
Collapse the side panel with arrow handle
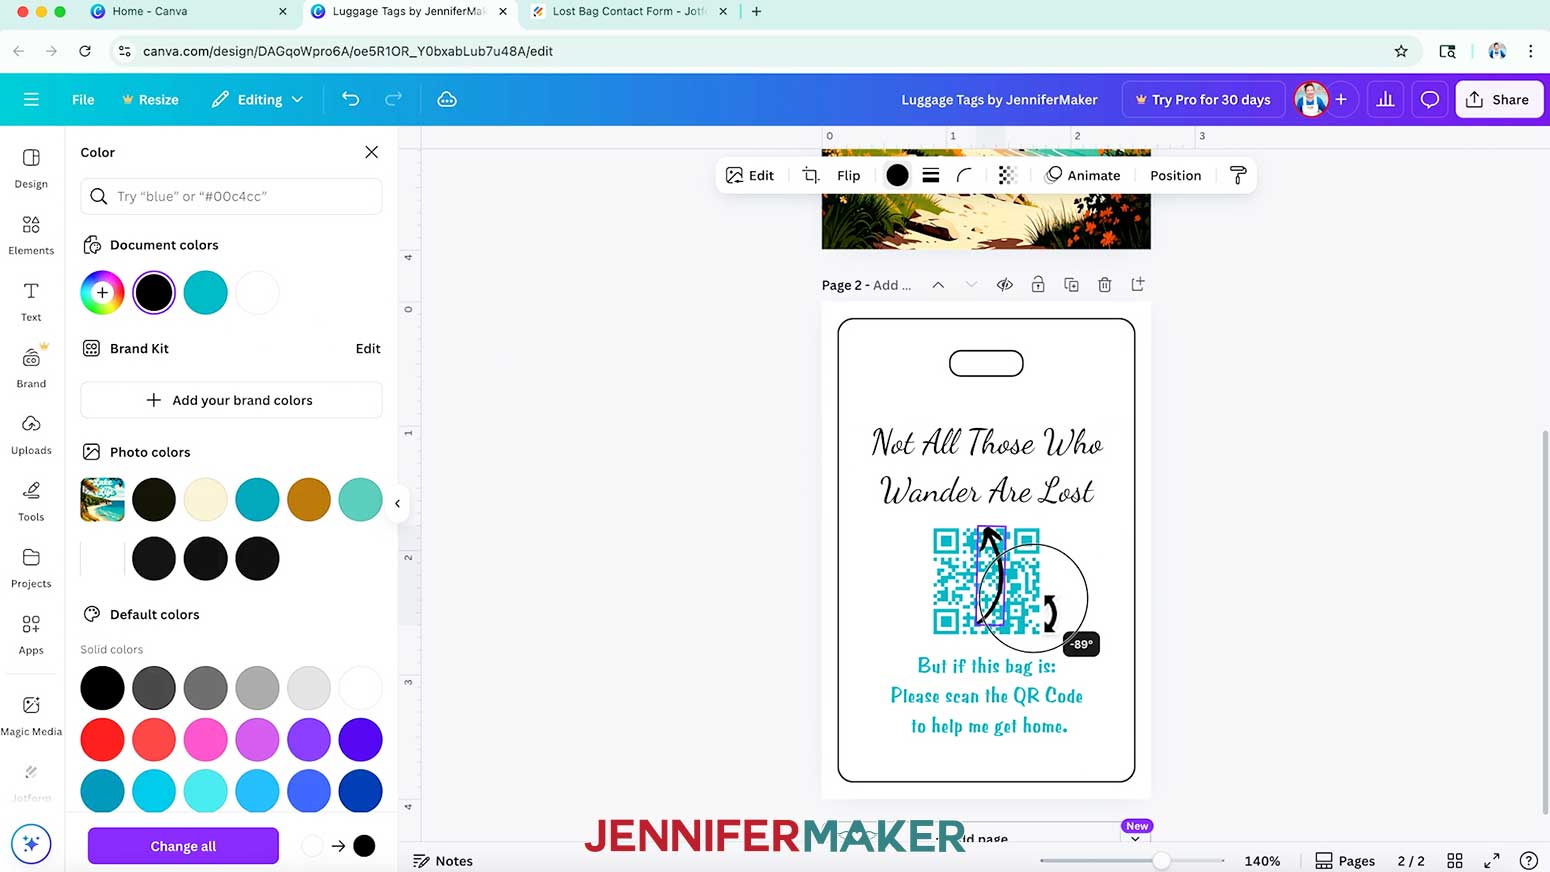click(x=397, y=503)
